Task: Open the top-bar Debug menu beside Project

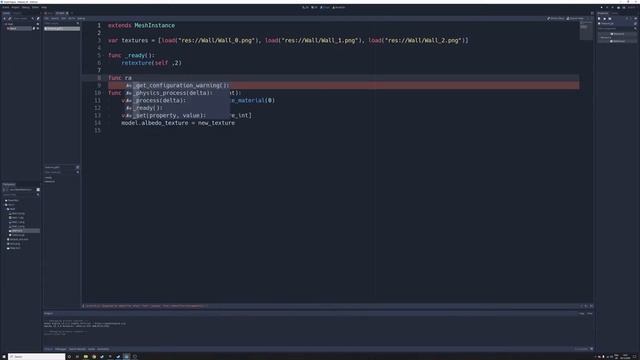Action: click(26, 7)
